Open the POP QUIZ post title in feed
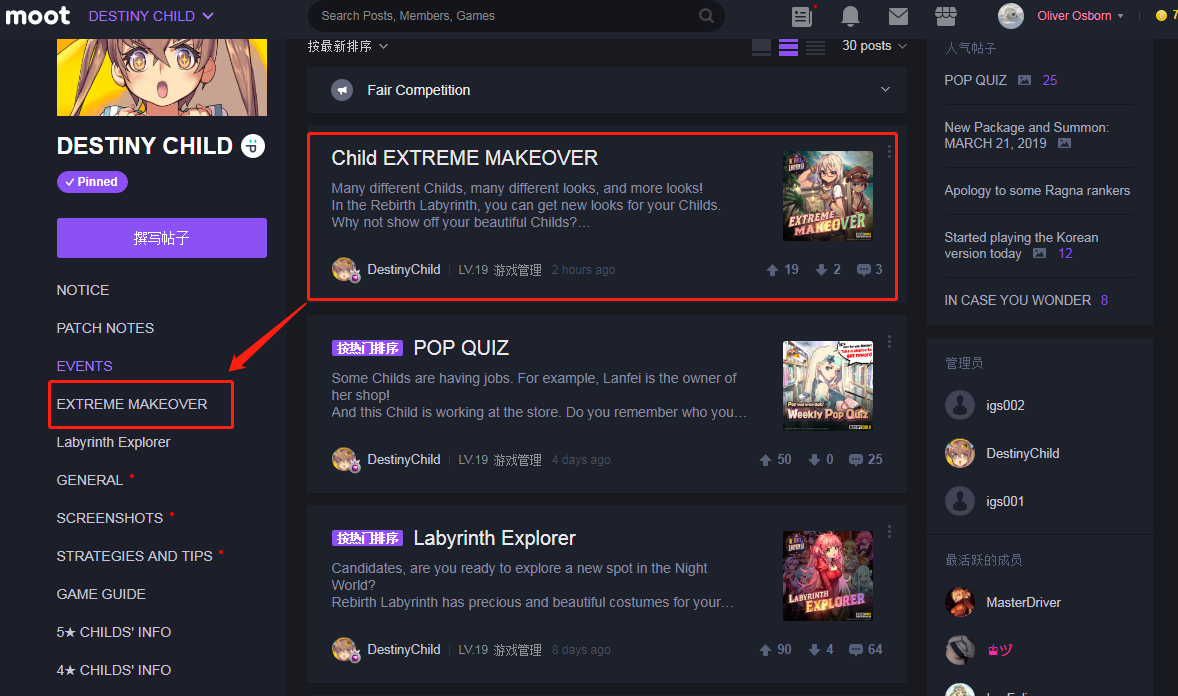This screenshot has height=696, width=1178. pos(461,348)
